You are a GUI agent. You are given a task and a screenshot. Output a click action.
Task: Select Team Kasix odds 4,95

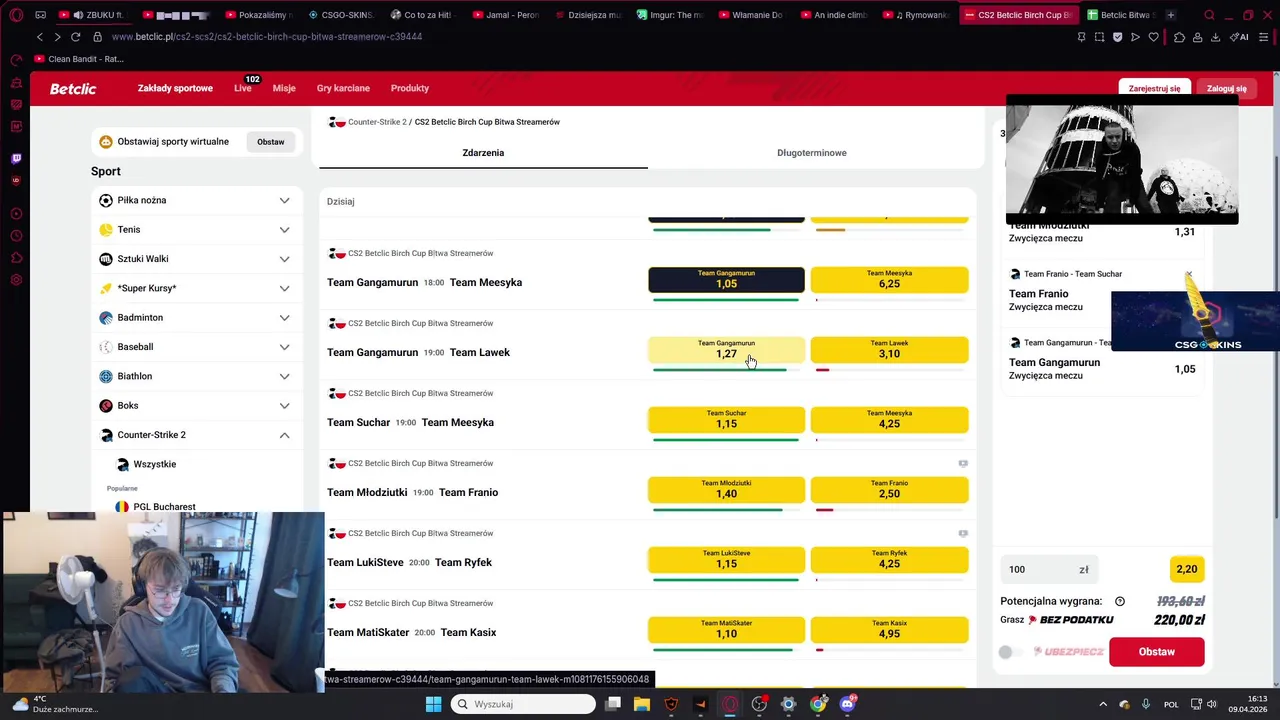(889, 629)
